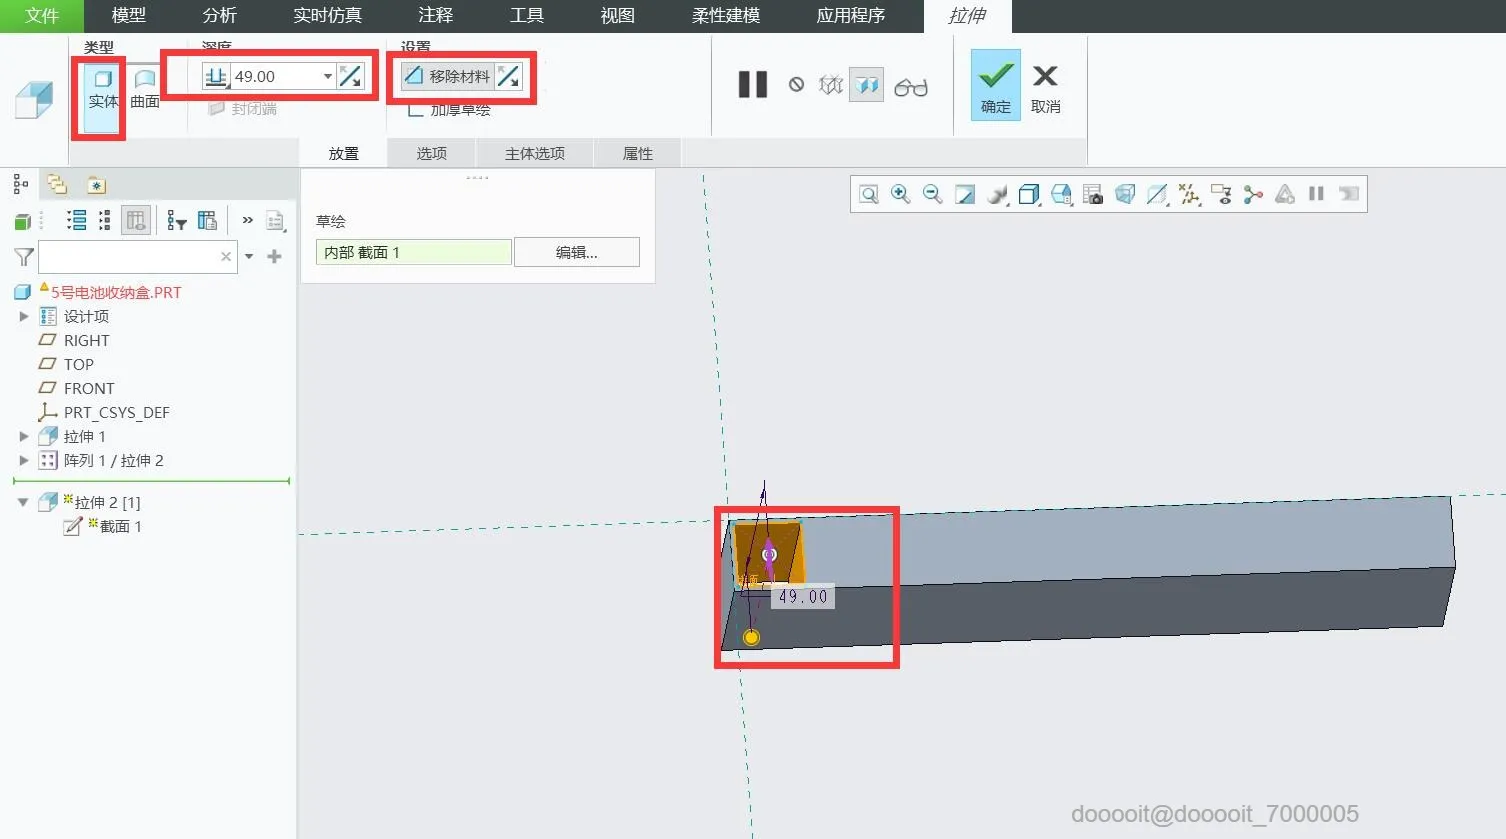The height and width of the screenshot is (839, 1506).
Task: Click the 编辑... sketch edit button
Action: click(x=577, y=252)
